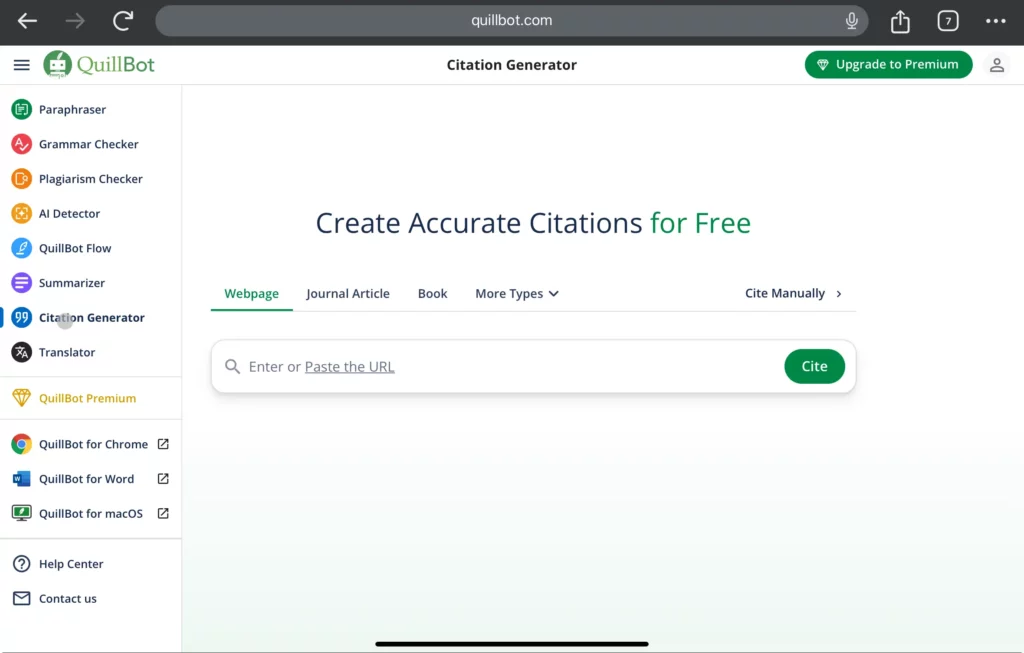Click the AI Detector icon
This screenshot has width=1024, height=653.
pos(22,213)
